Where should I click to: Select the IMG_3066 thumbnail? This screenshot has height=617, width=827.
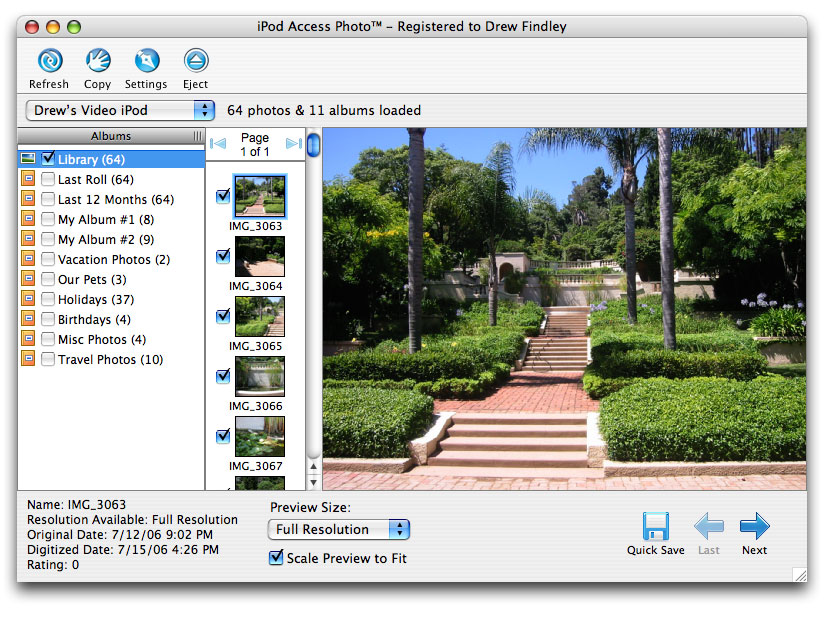[259, 377]
